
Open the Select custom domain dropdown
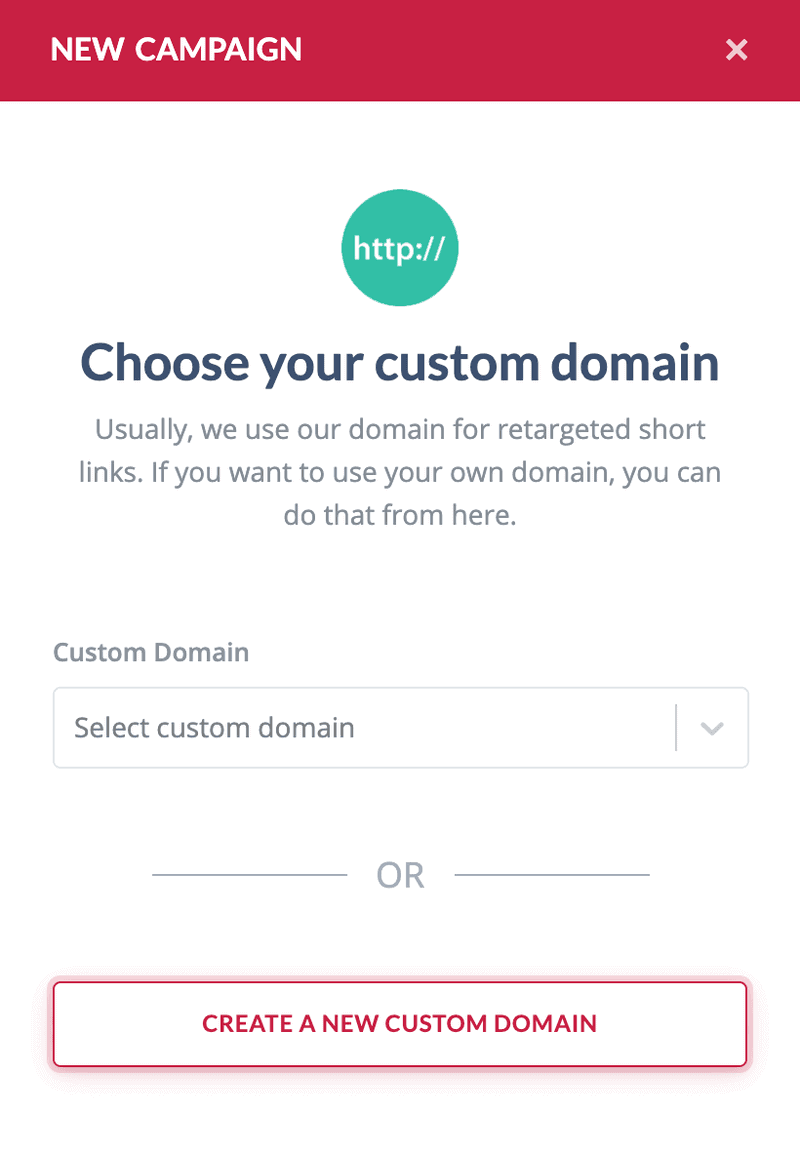tap(401, 727)
